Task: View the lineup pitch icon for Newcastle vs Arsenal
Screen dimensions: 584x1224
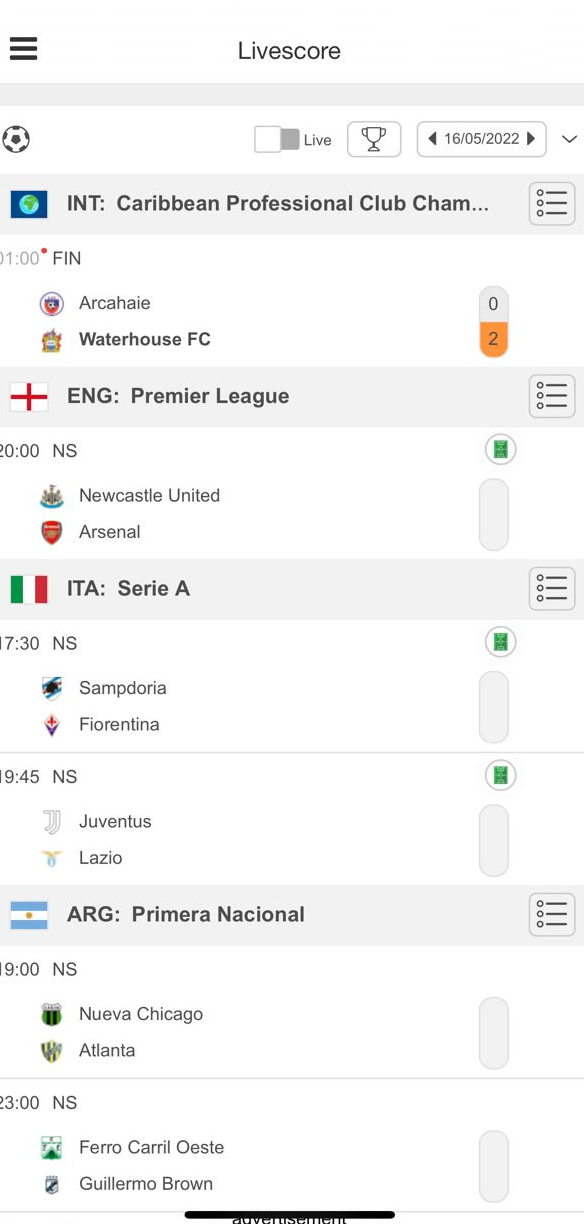Action: [501, 450]
